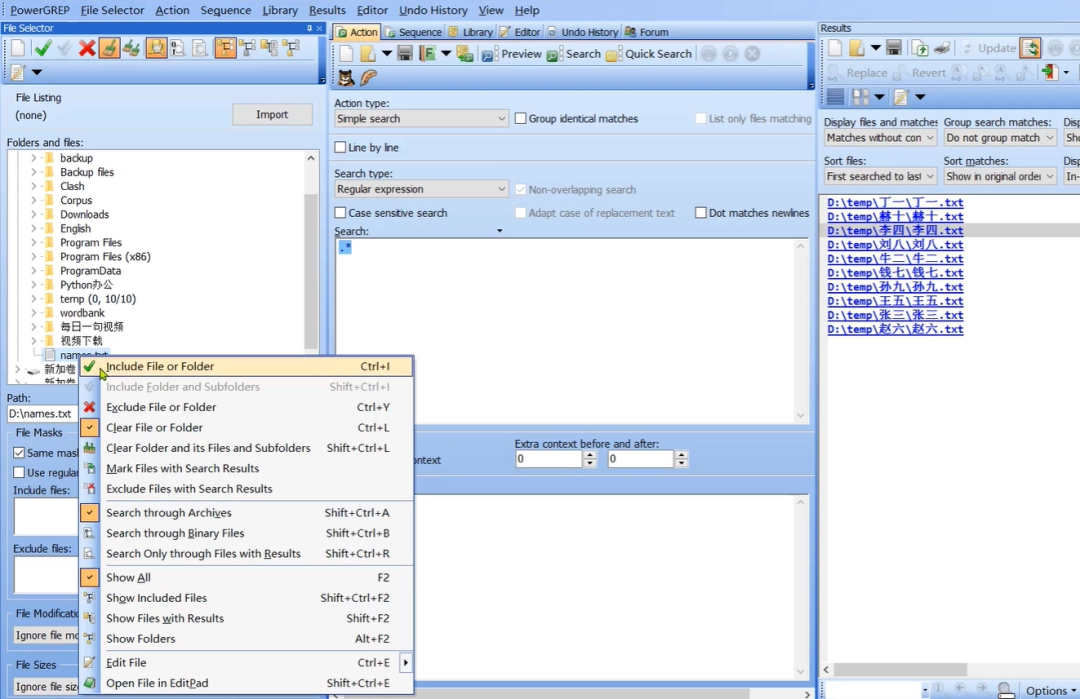Screen dimensions: 1080x699
Task: Click the single-brush clear icon in File Selector toolbar
Action: (109, 48)
